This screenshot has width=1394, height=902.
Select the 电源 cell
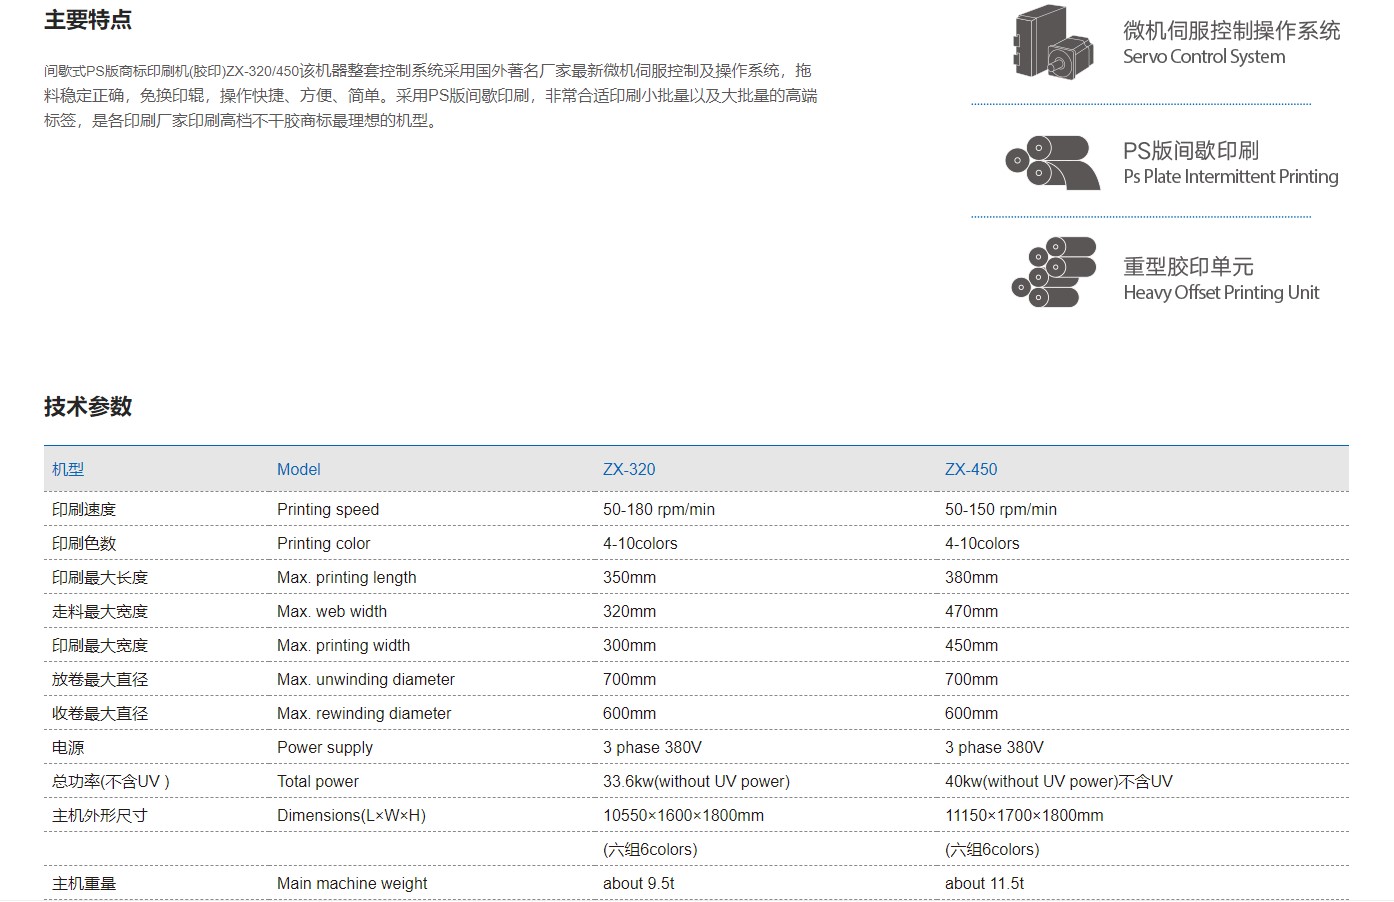pos(68,747)
